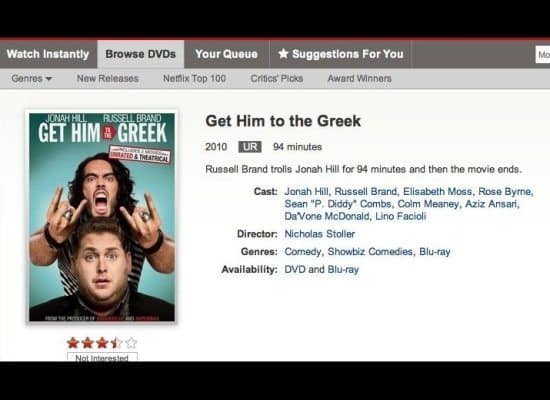Screen dimensions: 550x400
Task: Click the UR rating badge
Action: [250, 147]
